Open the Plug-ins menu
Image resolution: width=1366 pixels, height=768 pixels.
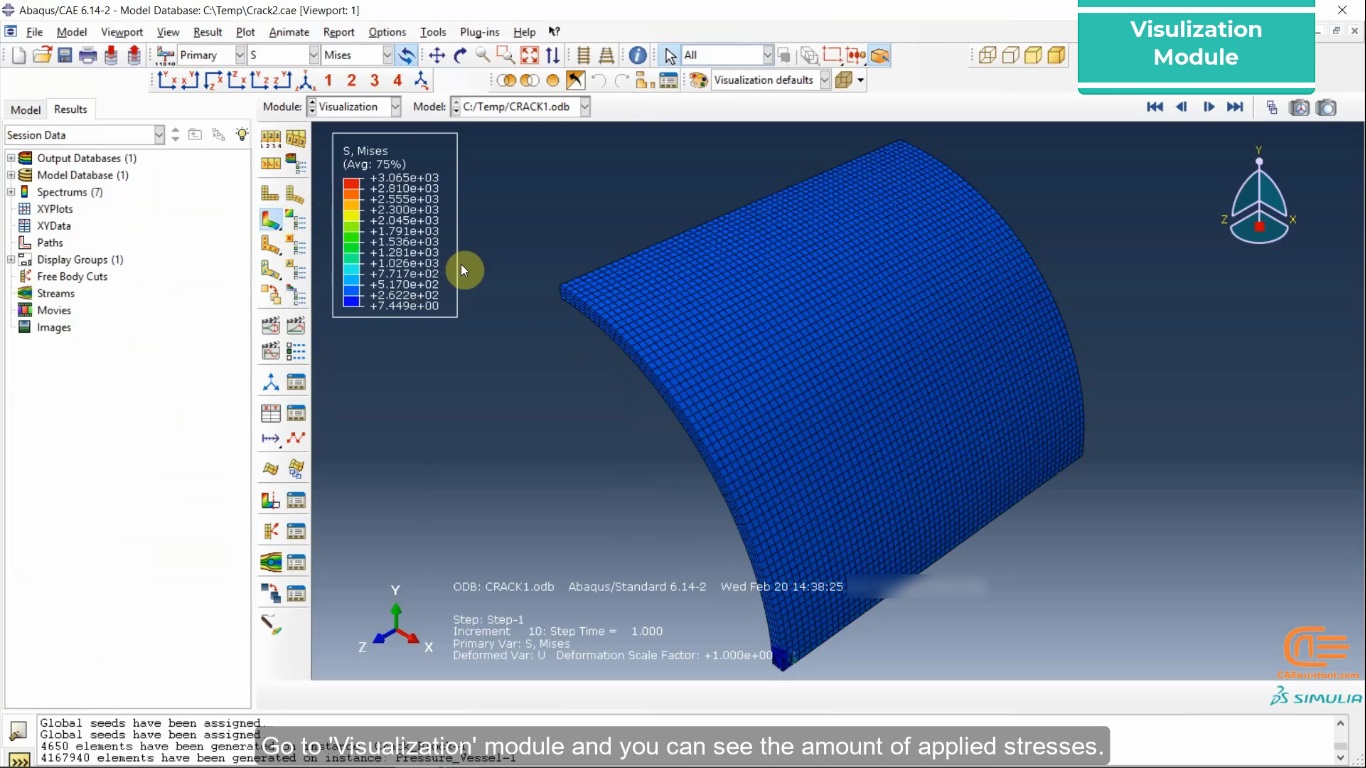(479, 32)
